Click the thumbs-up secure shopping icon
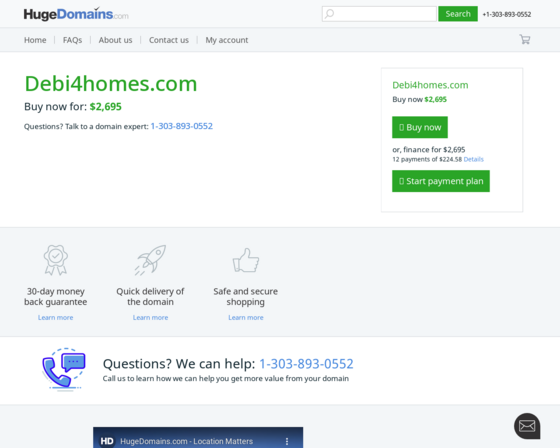Screen dimensions: 560x448 [246, 260]
